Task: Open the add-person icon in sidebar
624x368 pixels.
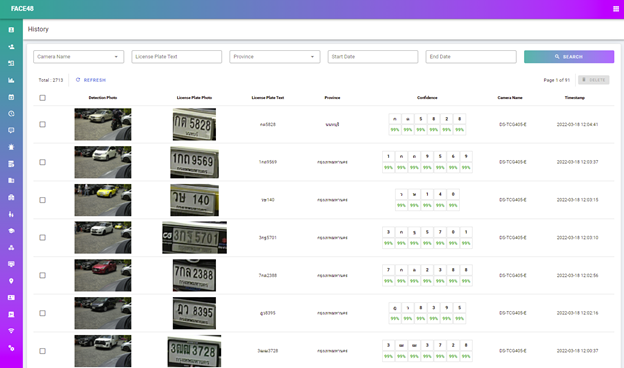Action: (x=11, y=47)
